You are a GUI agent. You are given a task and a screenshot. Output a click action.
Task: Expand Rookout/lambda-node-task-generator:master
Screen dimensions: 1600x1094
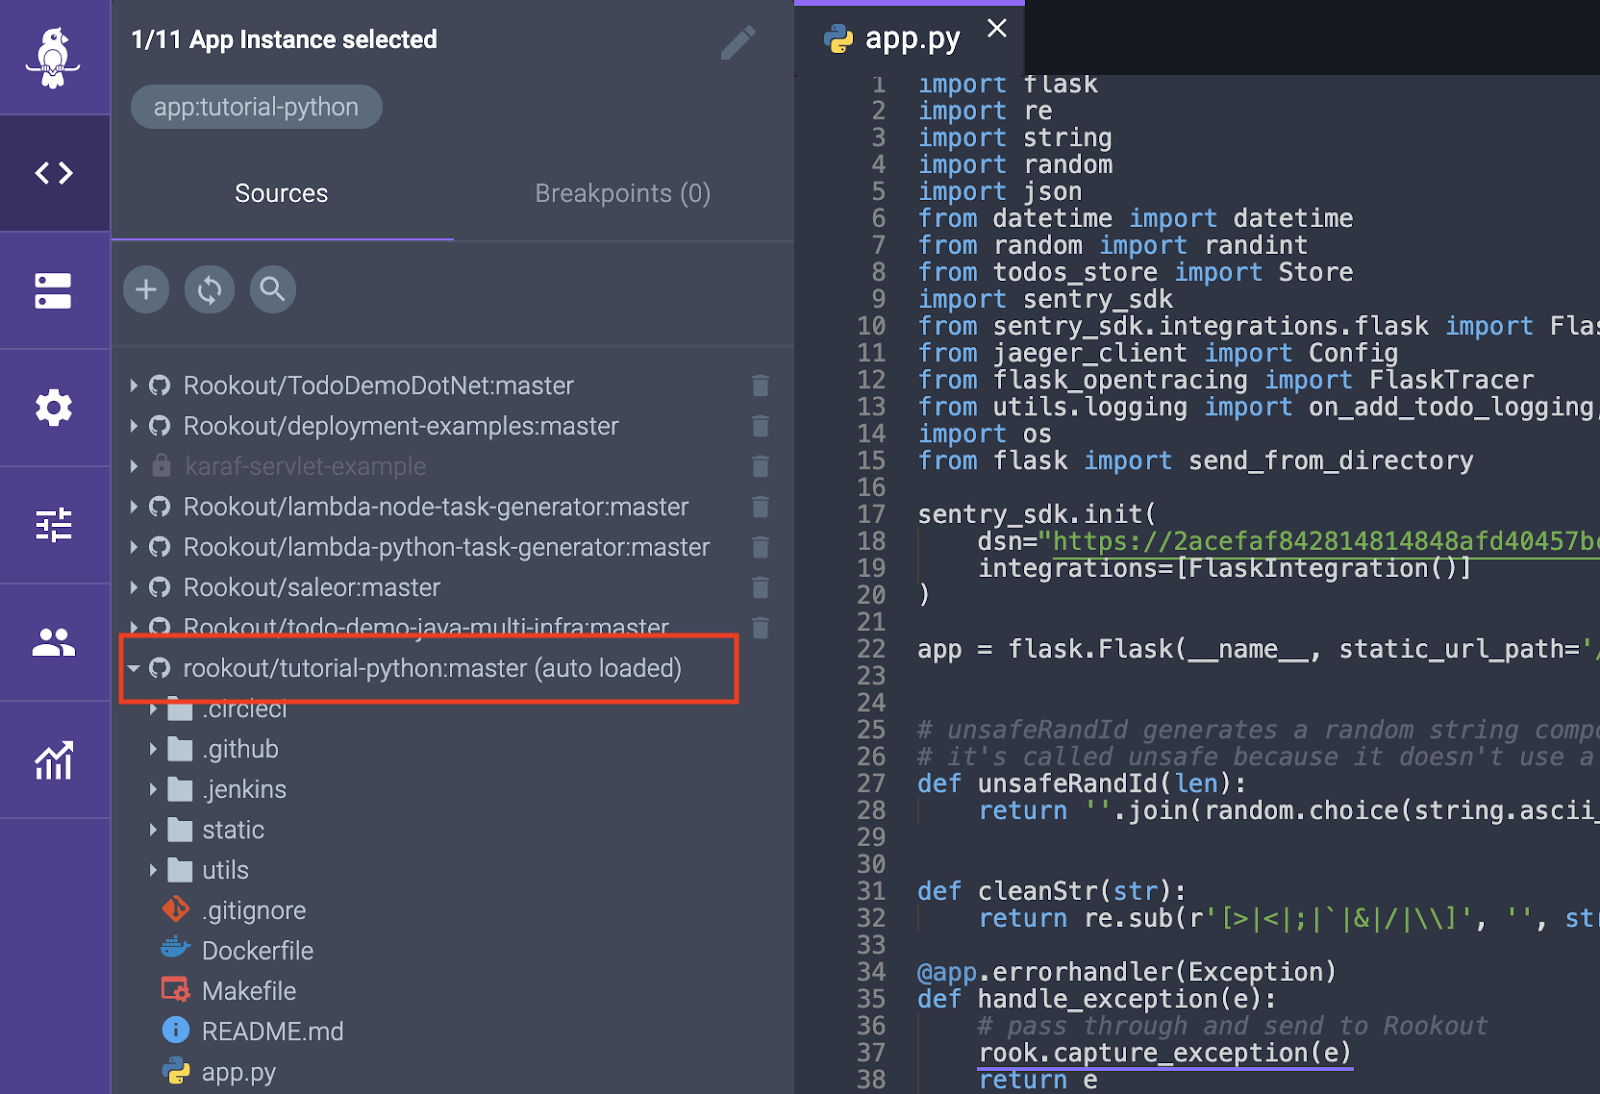[x=133, y=507]
